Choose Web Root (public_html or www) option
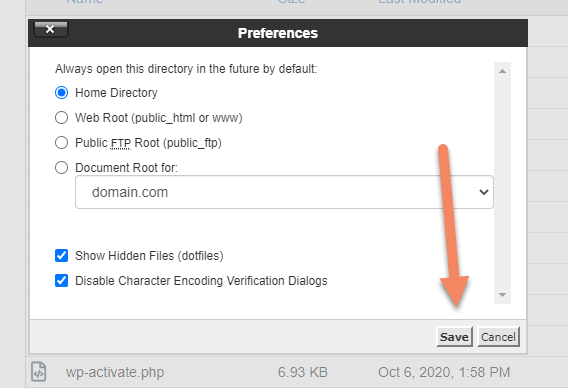Screen dimensions: 568x388 (x=62, y=118)
